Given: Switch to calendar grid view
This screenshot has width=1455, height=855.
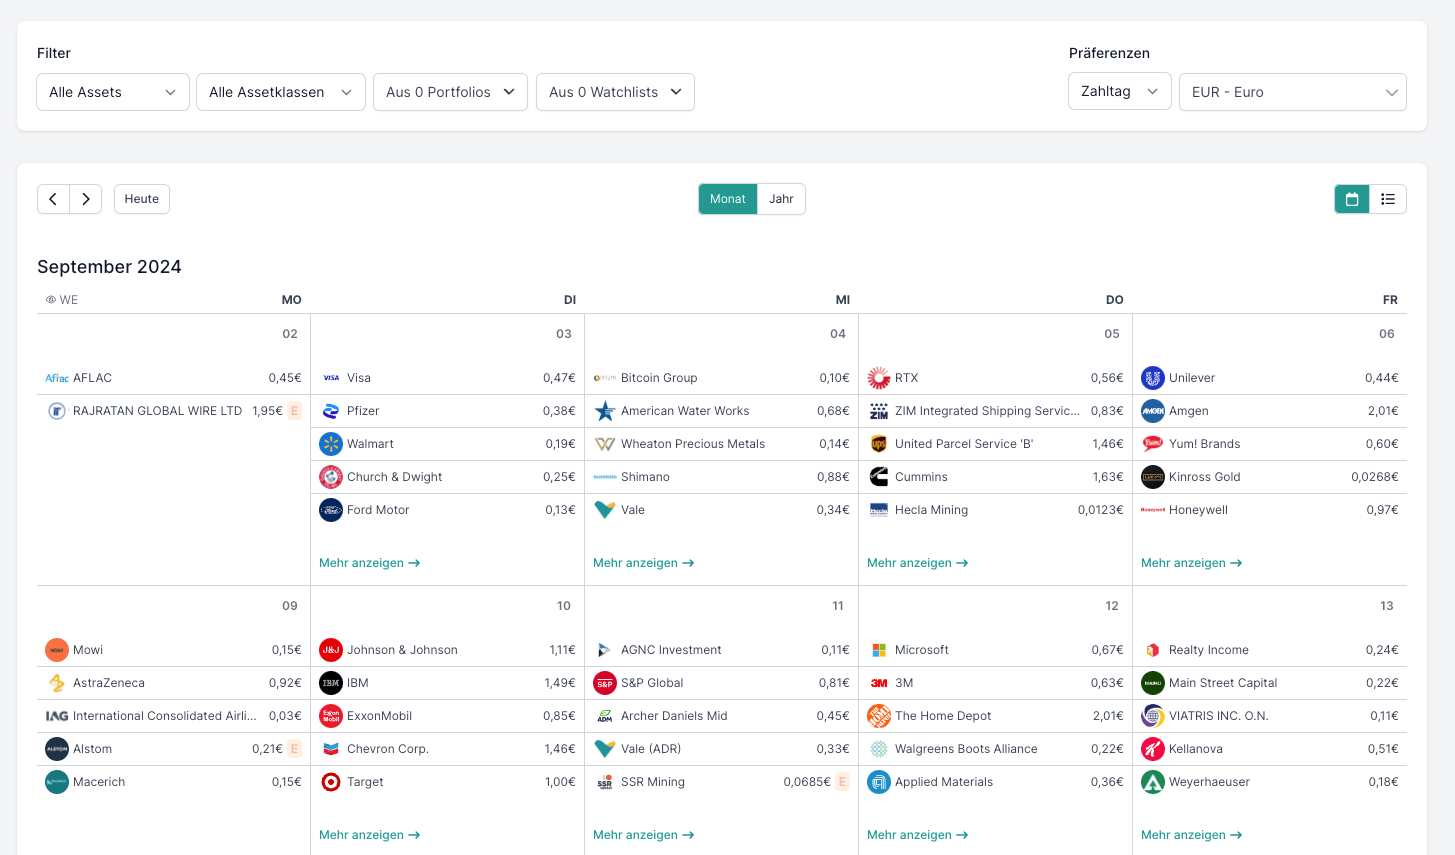Looking at the screenshot, I should (x=1352, y=199).
